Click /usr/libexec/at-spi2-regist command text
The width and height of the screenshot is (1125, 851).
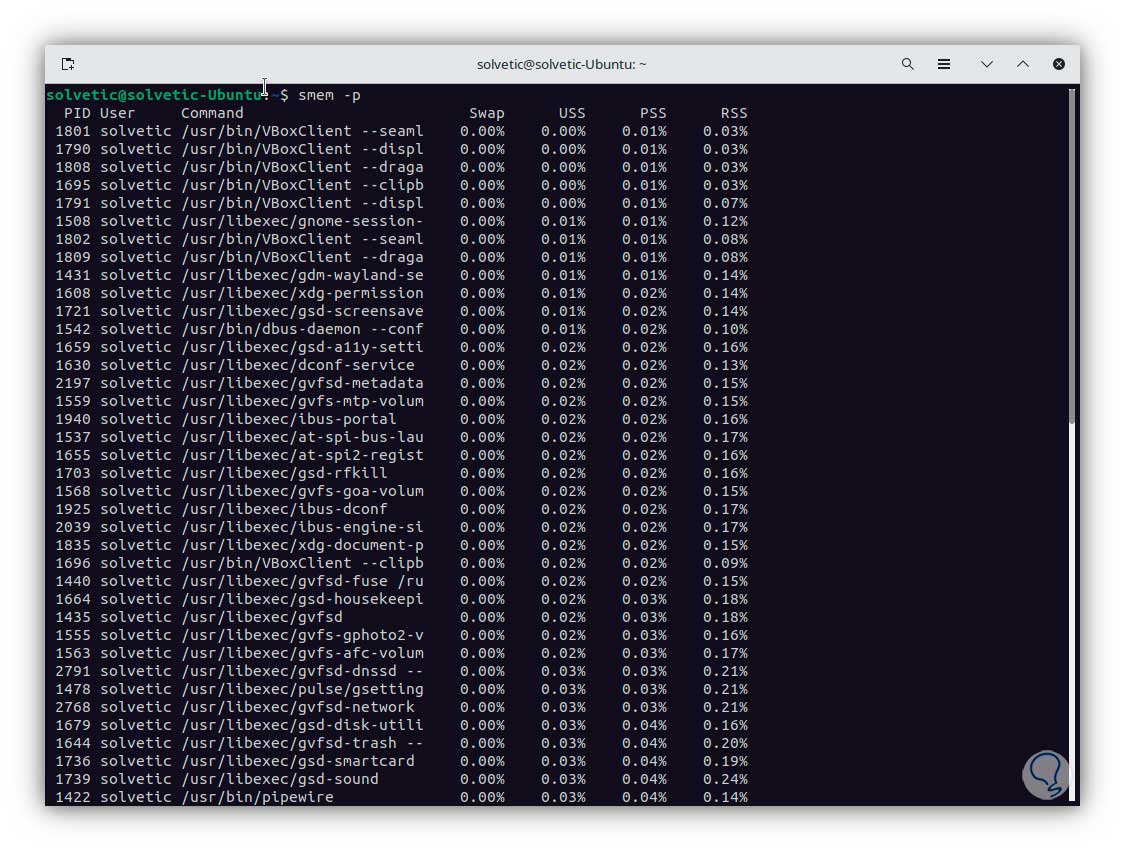(x=302, y=455)
